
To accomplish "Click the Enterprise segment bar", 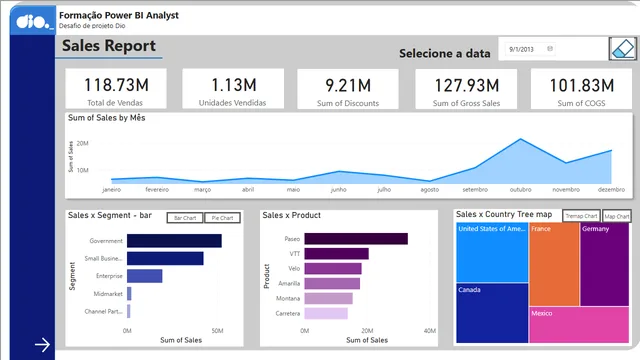I will click(144, 276).
